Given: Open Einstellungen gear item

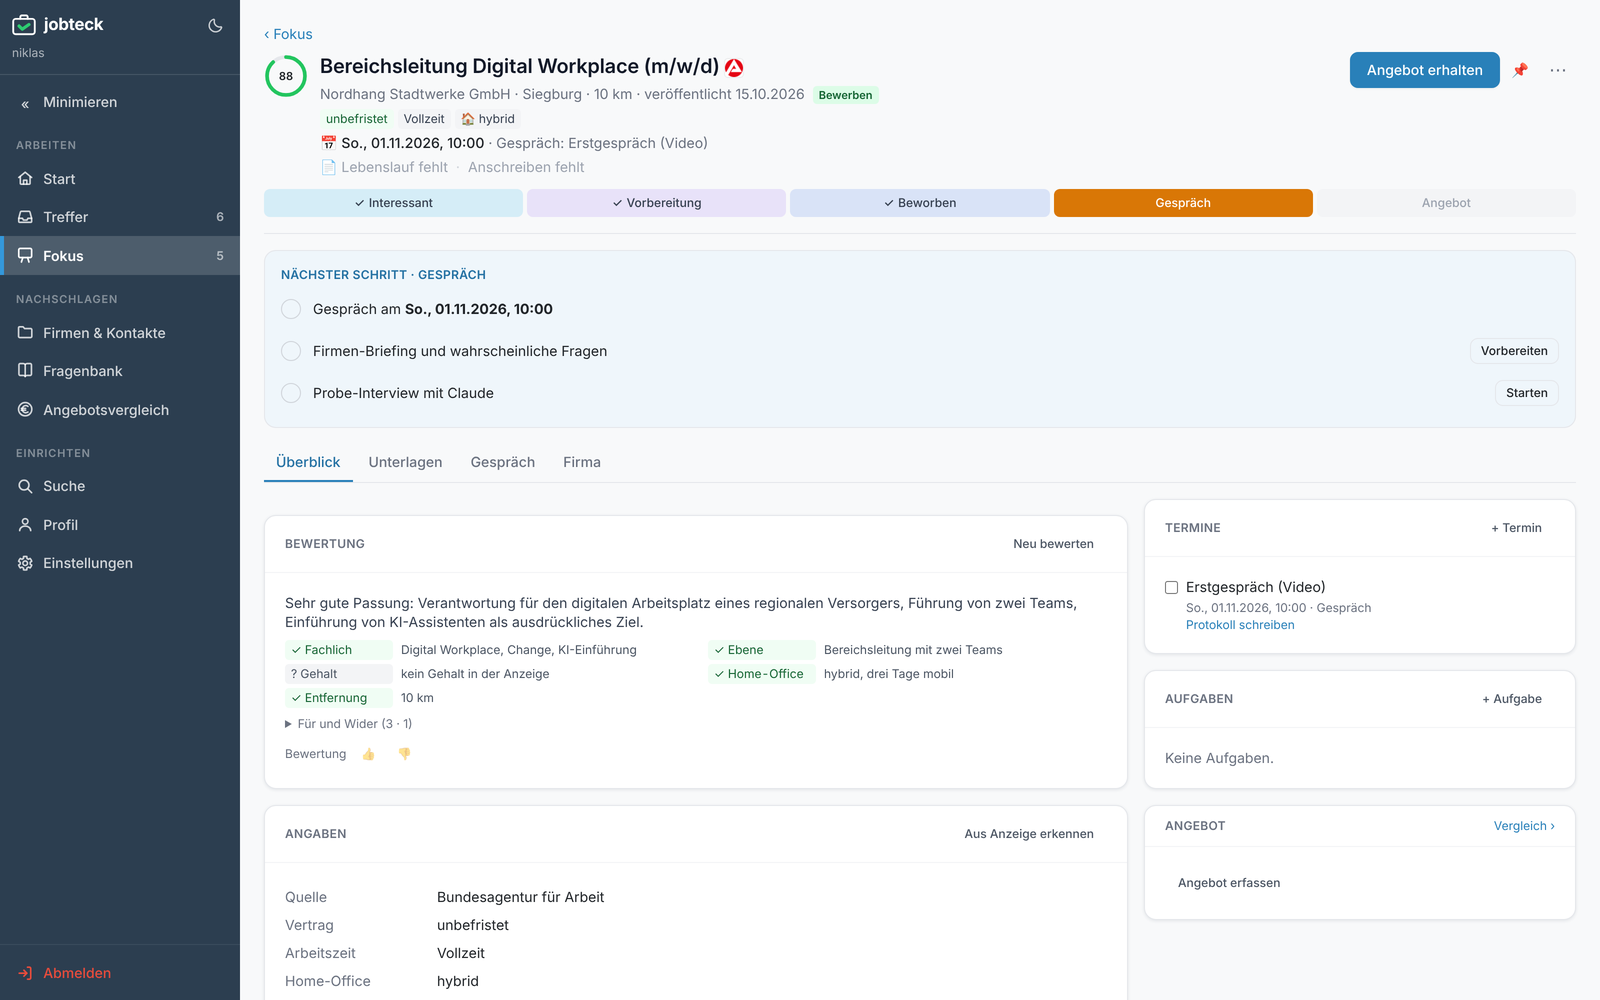Looking at the screenshot, I should [x=120, y=563].
